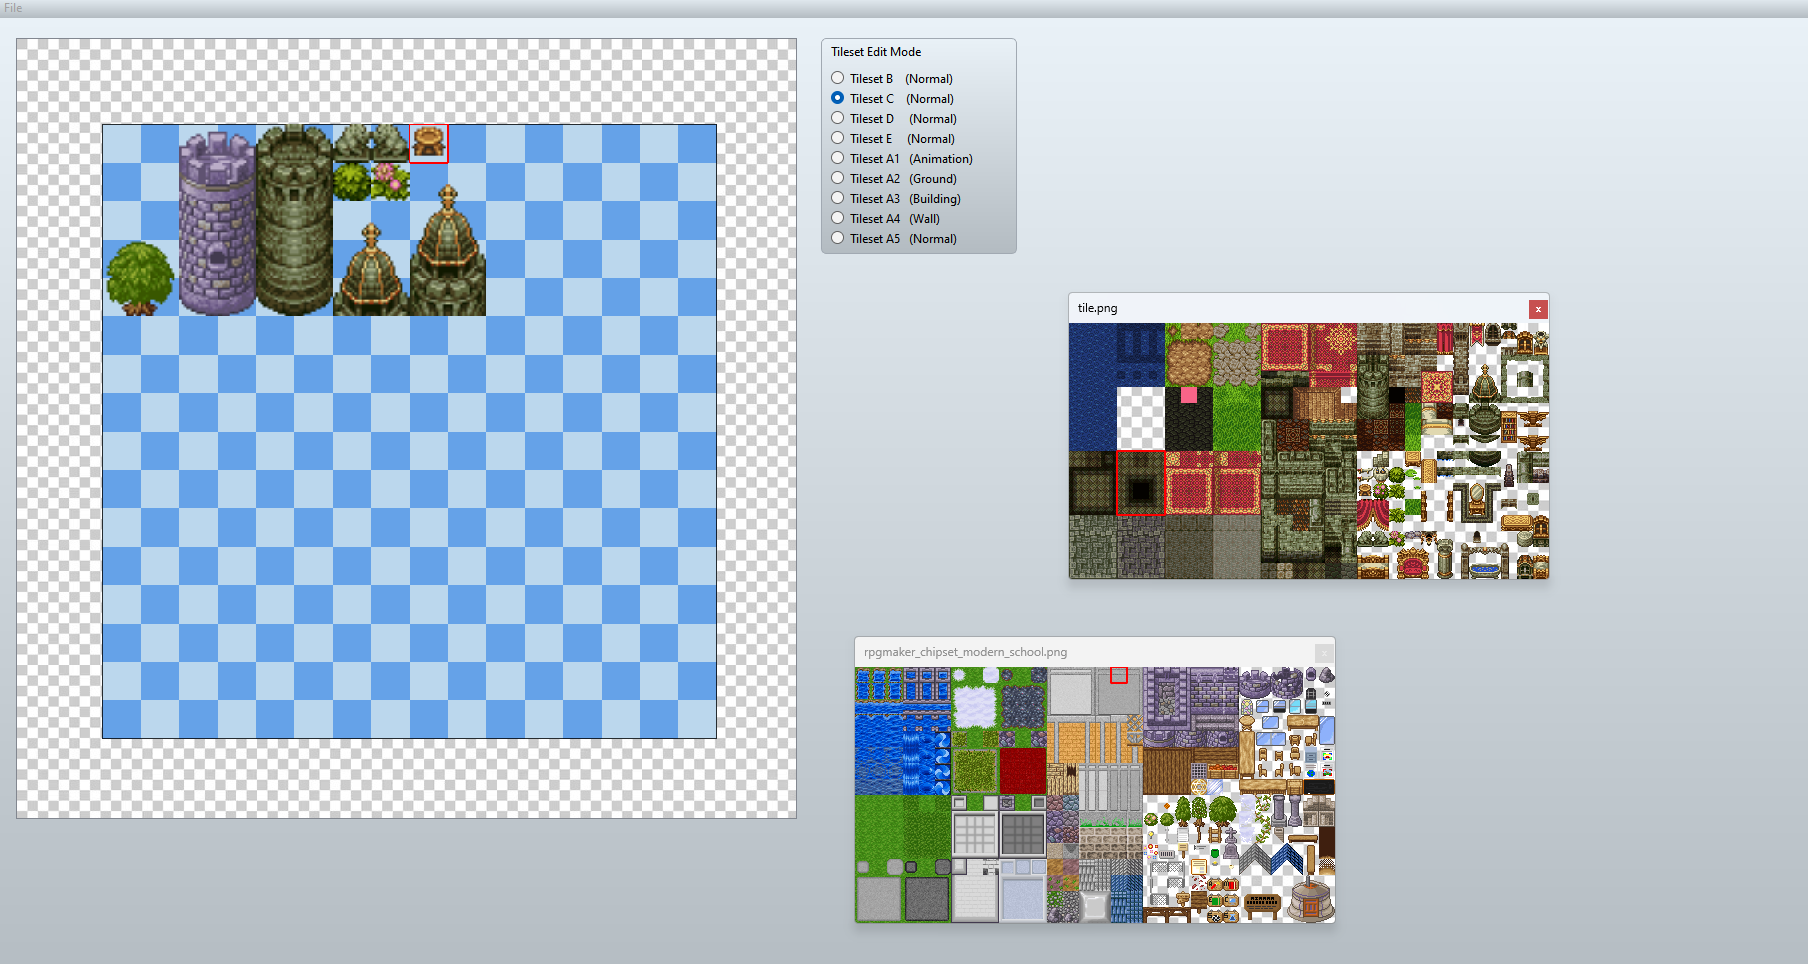Select Tileset D (Normal) mode
This screenshot has width=1808, height=964.
[894, 118]
